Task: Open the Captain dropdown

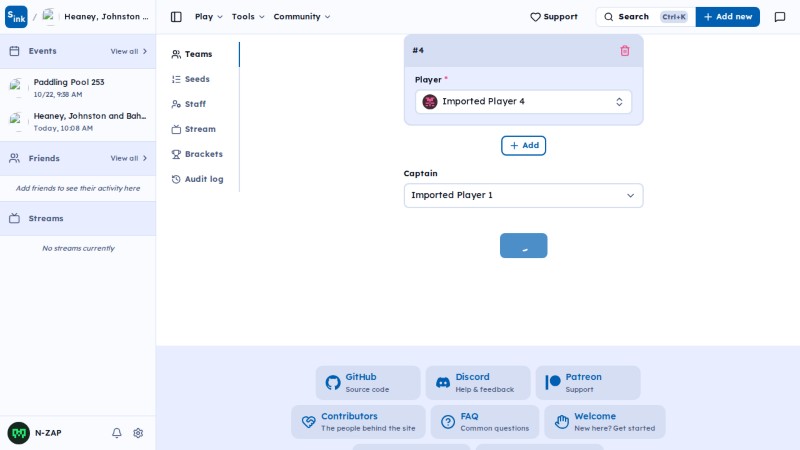Action: pos(523,195)
